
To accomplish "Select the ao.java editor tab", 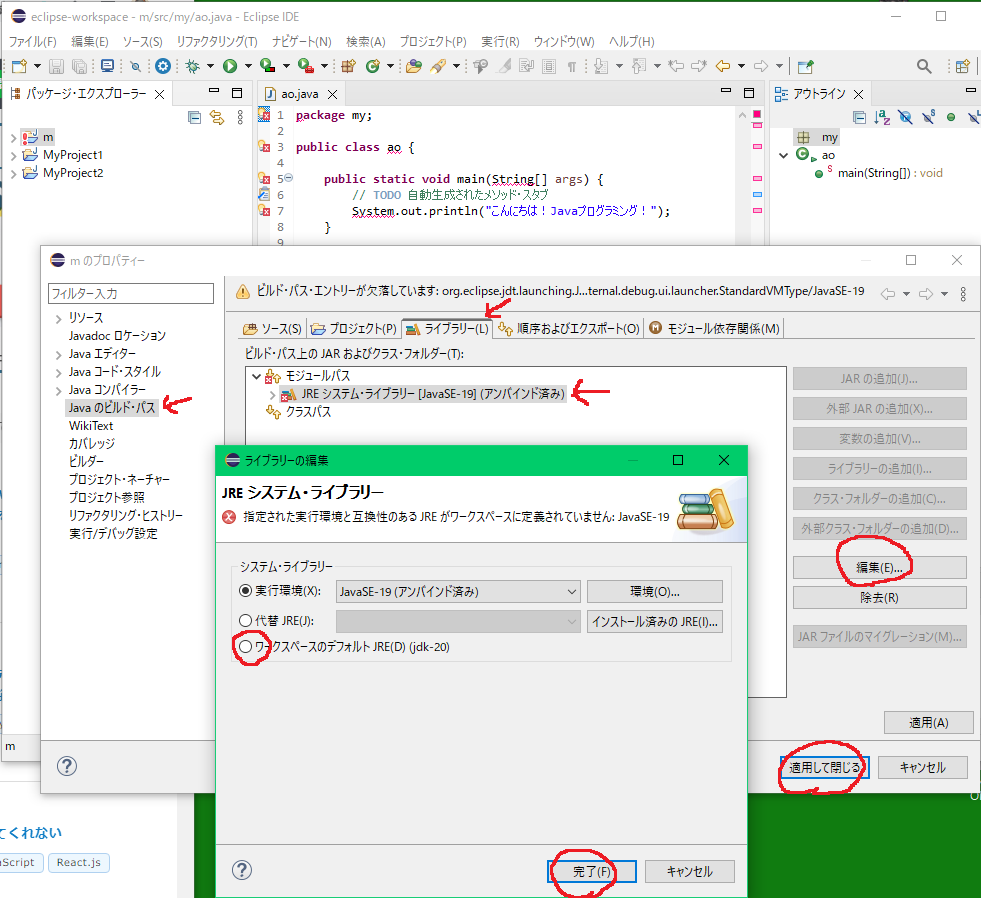I will [299, 94].
